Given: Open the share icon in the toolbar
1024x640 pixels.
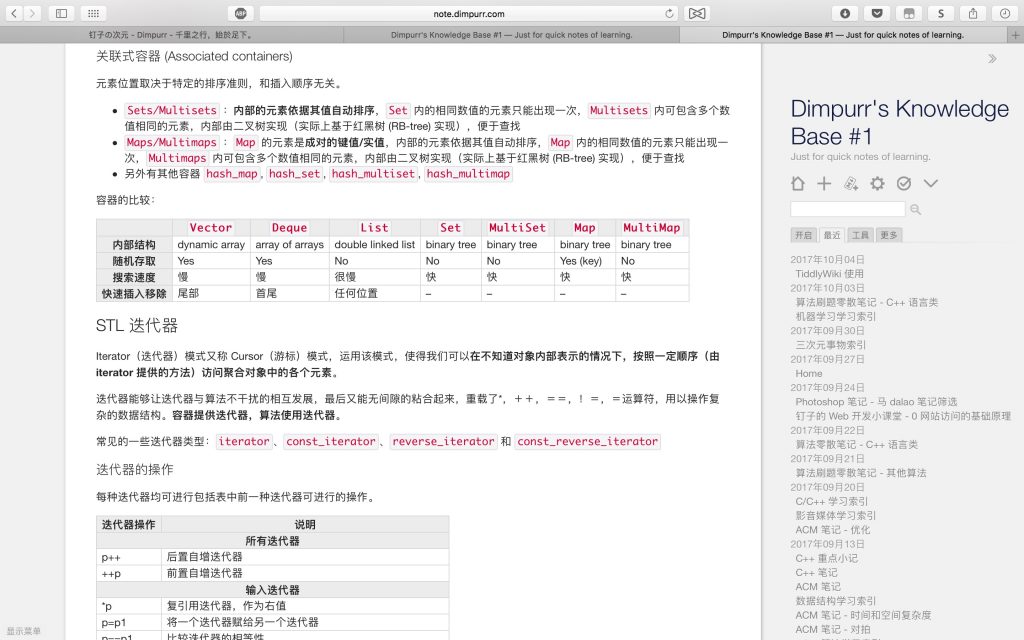Looking at the screenshot, I should (x=973, y=13).
